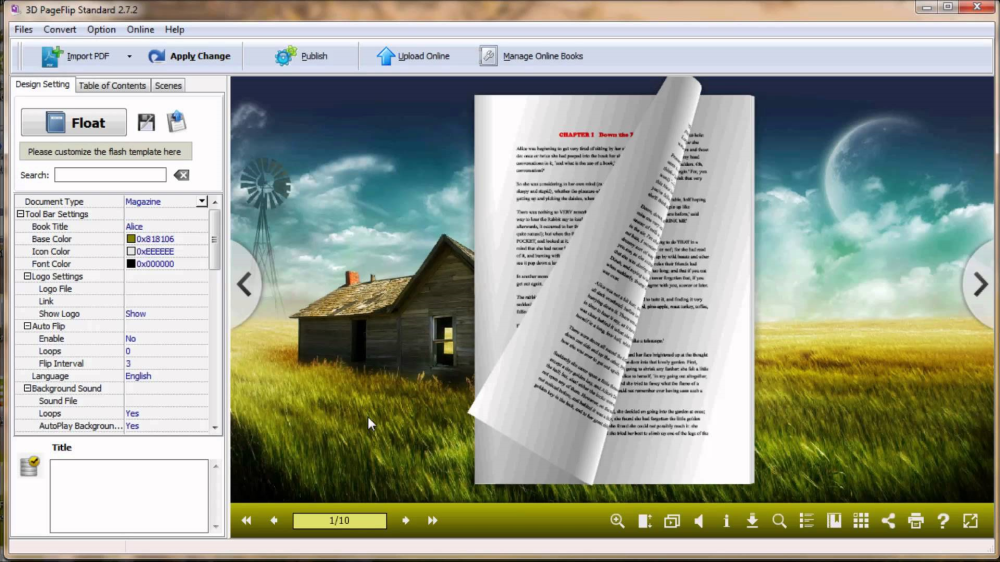Click the Logo File row
The image size is (1000, 562).
tap(112, 289)
